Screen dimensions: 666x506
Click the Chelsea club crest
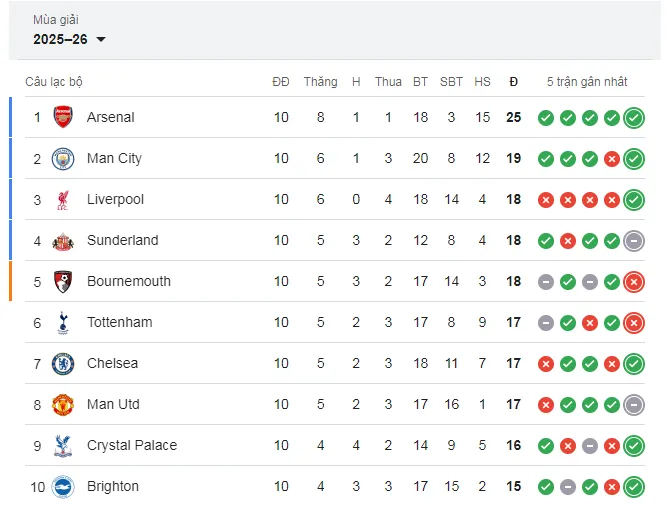point(64,363)
